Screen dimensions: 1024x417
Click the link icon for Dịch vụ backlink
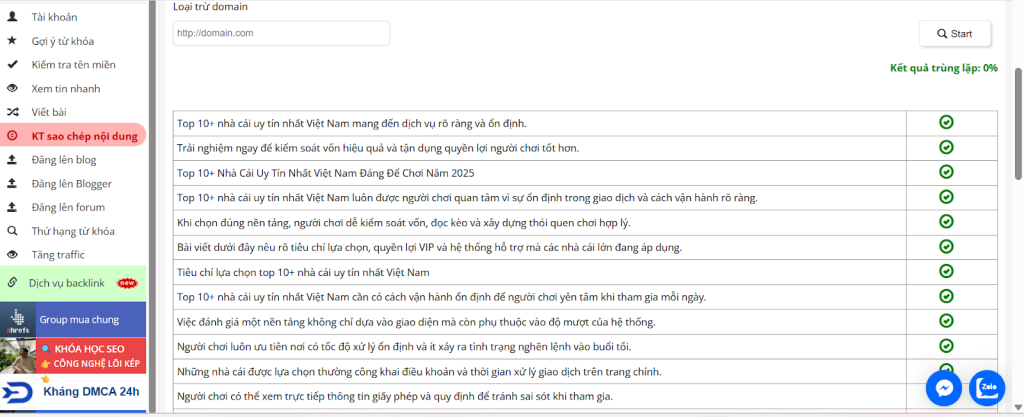tap(12, 283)
